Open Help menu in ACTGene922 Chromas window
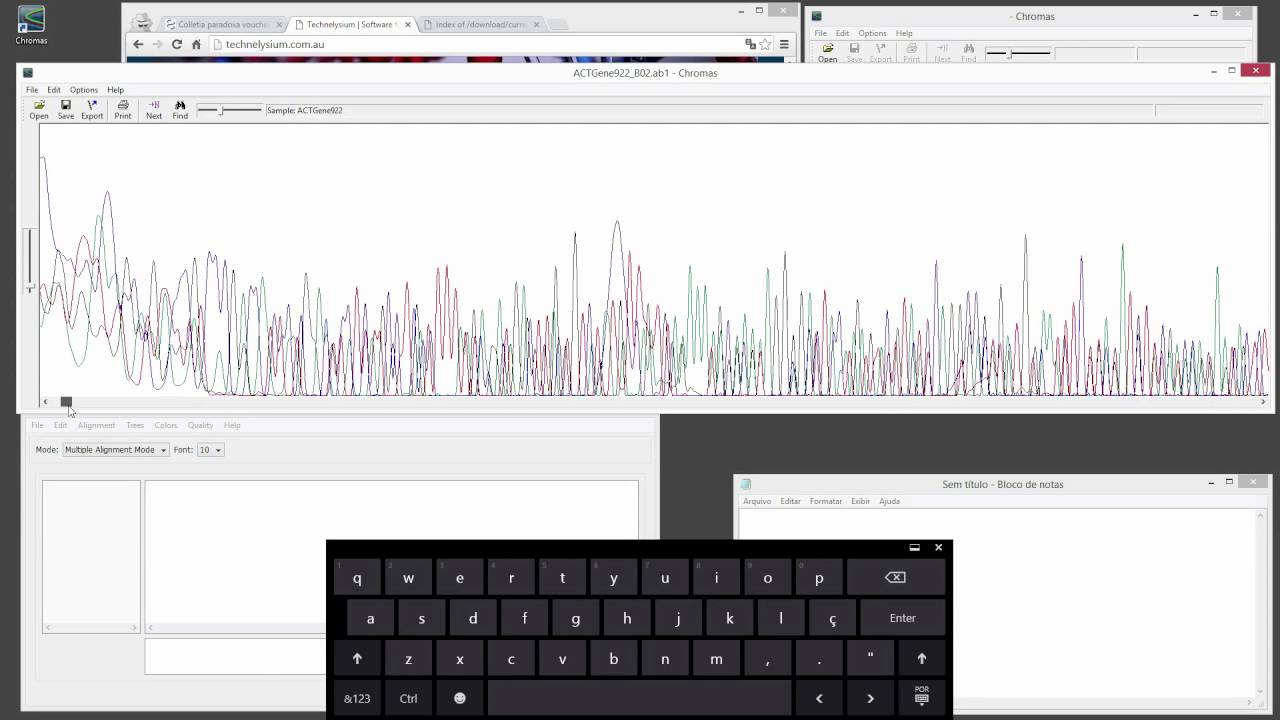Viewport: 1280px width, 720px height. click(116, 90)
